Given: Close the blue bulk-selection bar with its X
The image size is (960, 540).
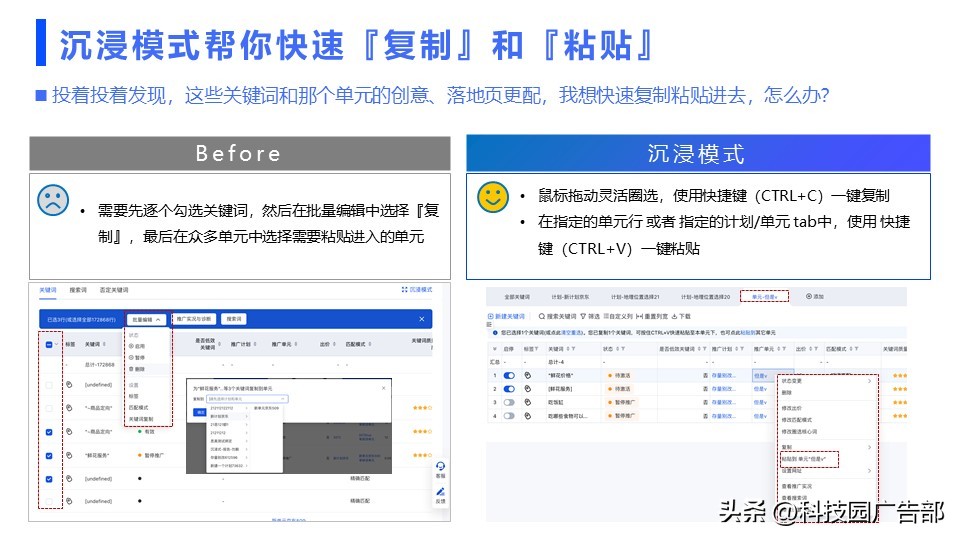Looking at the screenshot, I should pos(421,319).
